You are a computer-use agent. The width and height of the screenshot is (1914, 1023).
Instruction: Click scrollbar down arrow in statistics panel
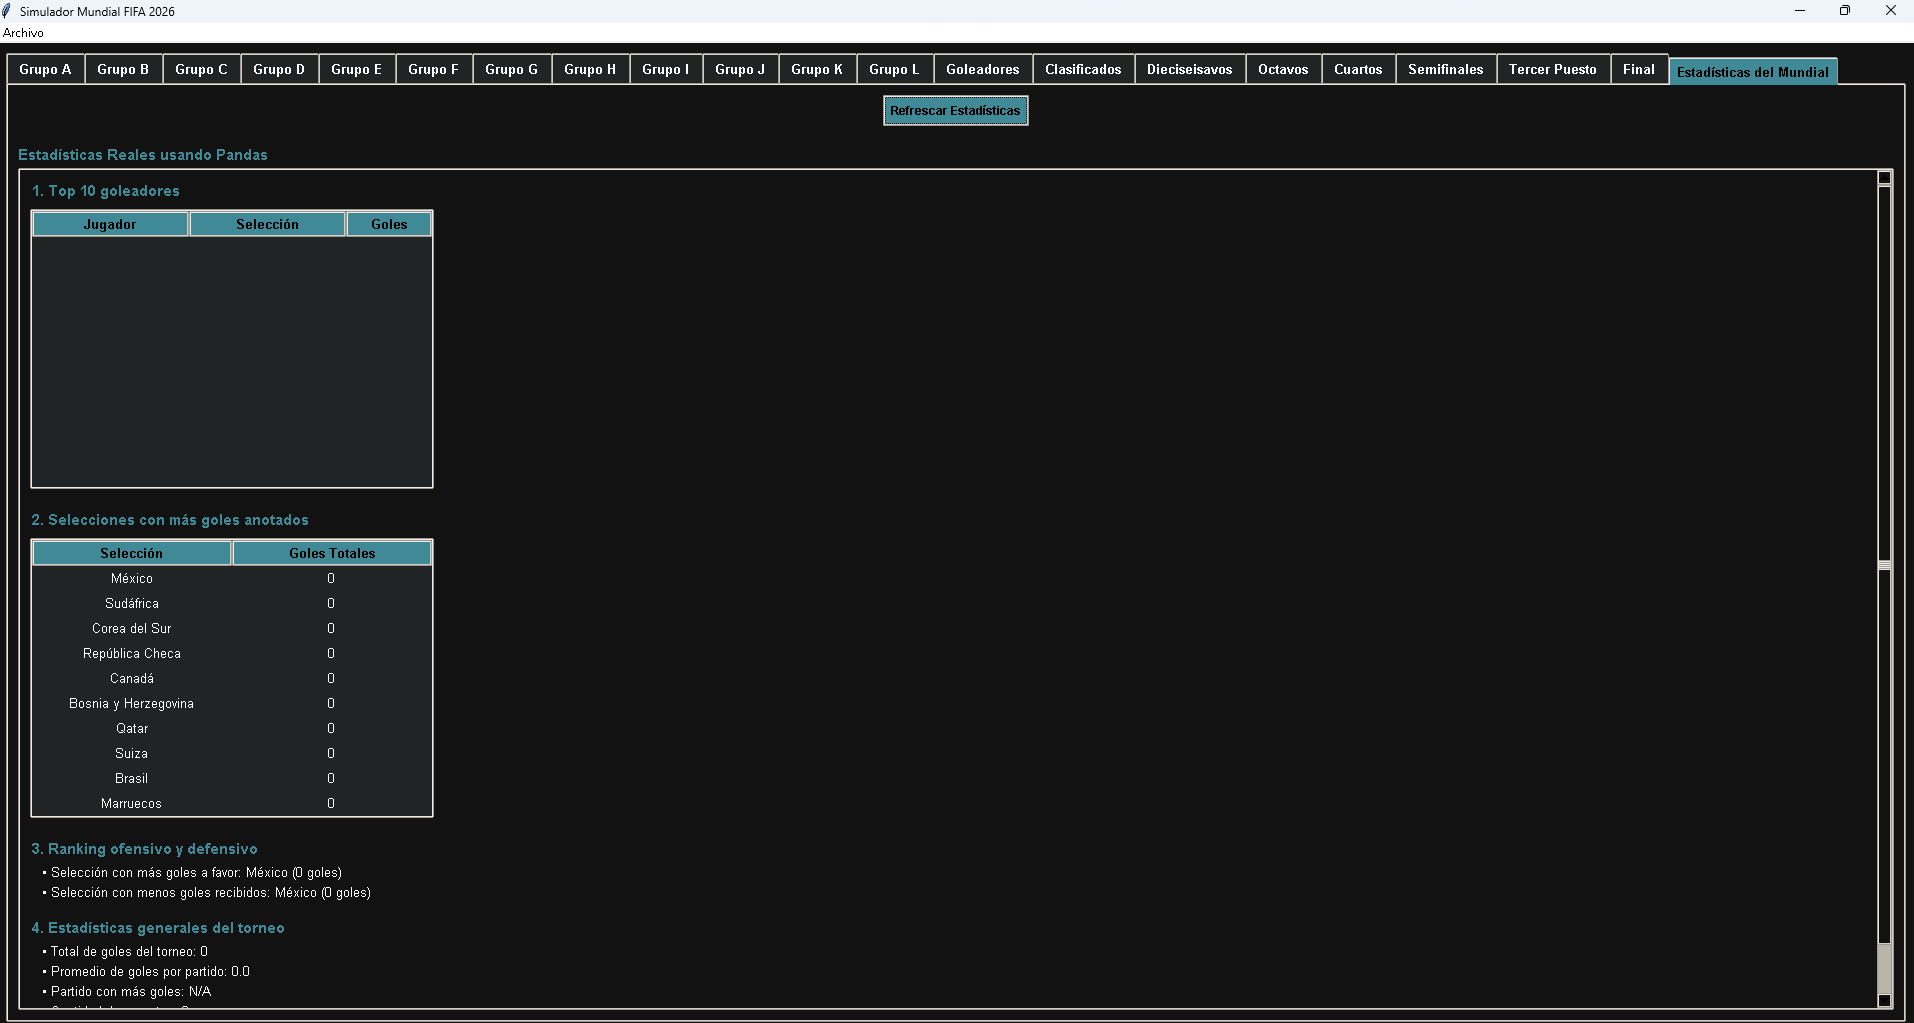(1884, 1000)
